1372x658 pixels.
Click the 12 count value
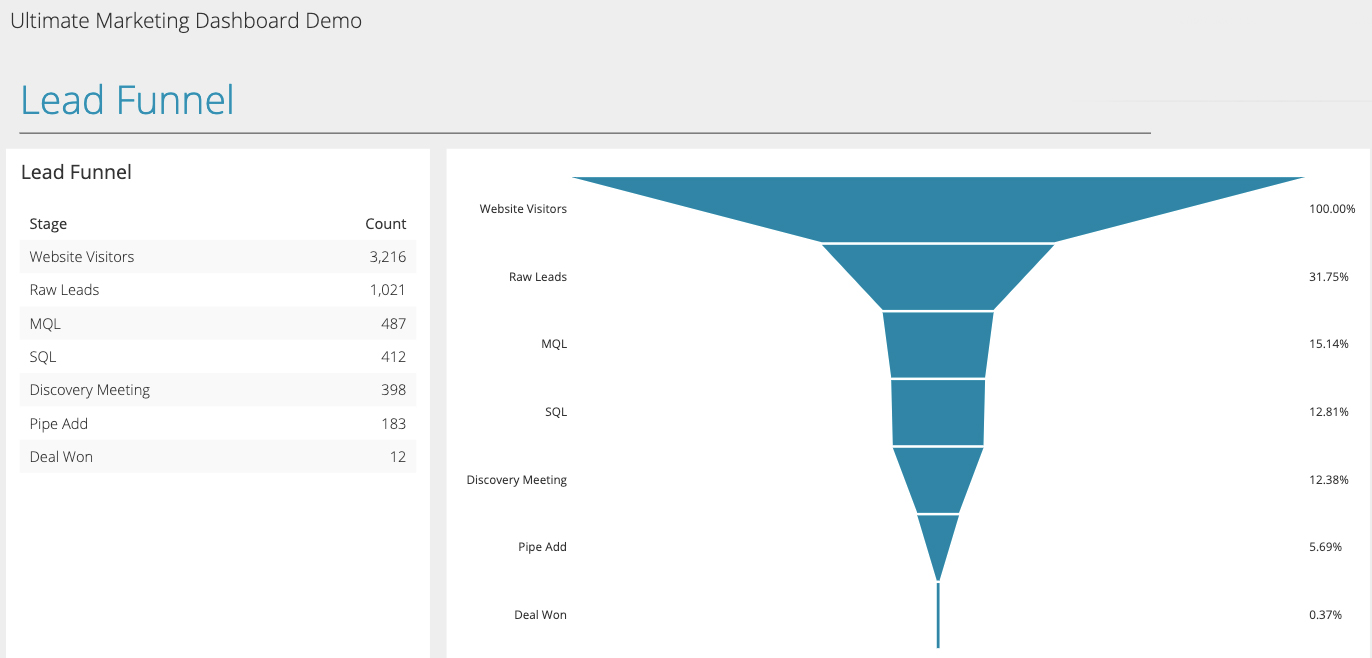[398, 457]
